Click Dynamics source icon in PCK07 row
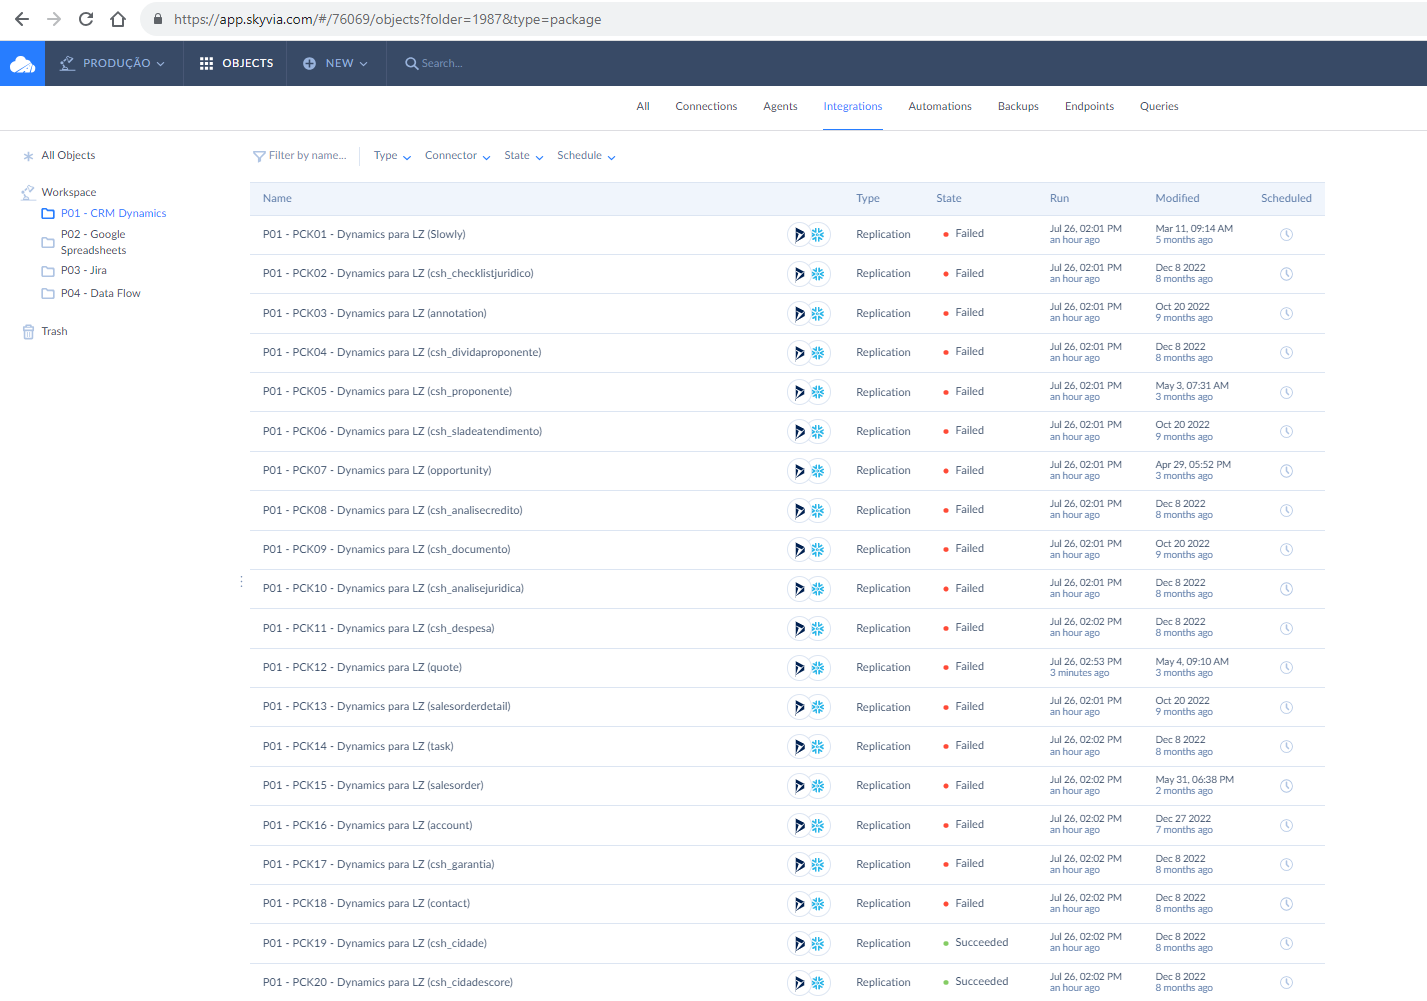The width and height of the screenshot is (1427, 1001). [798, 471]
